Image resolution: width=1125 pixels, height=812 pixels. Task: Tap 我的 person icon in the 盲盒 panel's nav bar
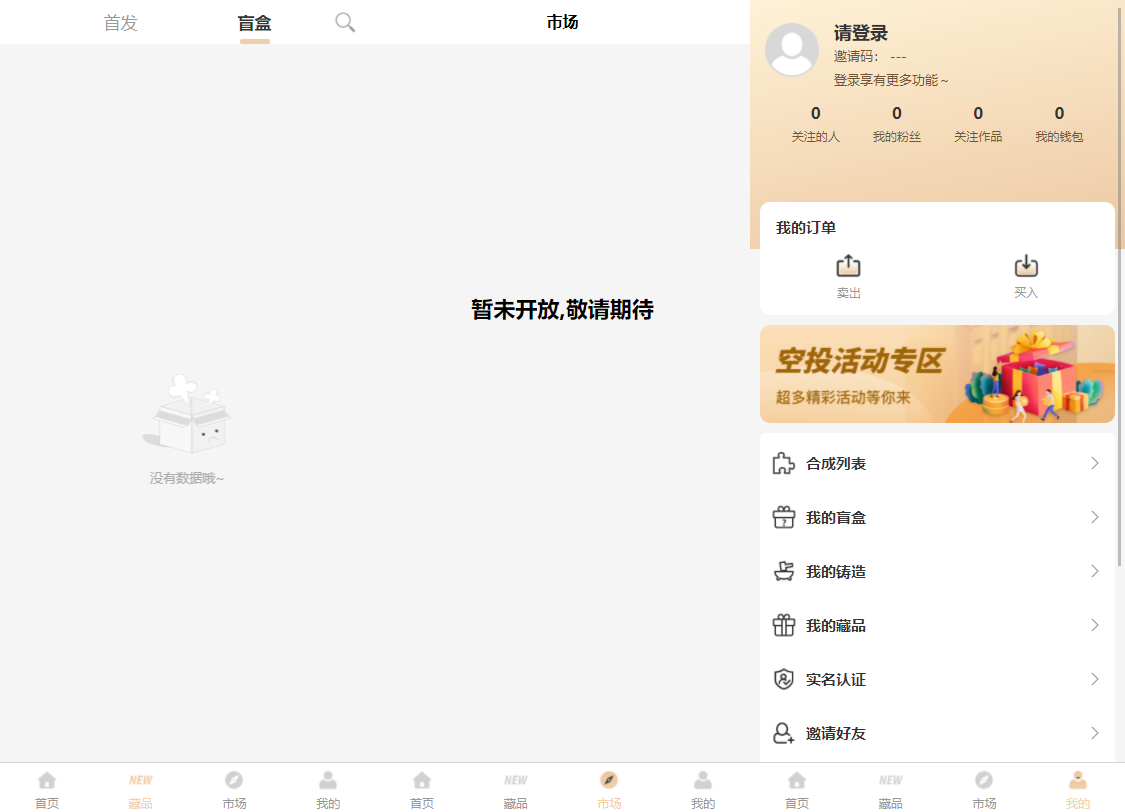point(328,780)
